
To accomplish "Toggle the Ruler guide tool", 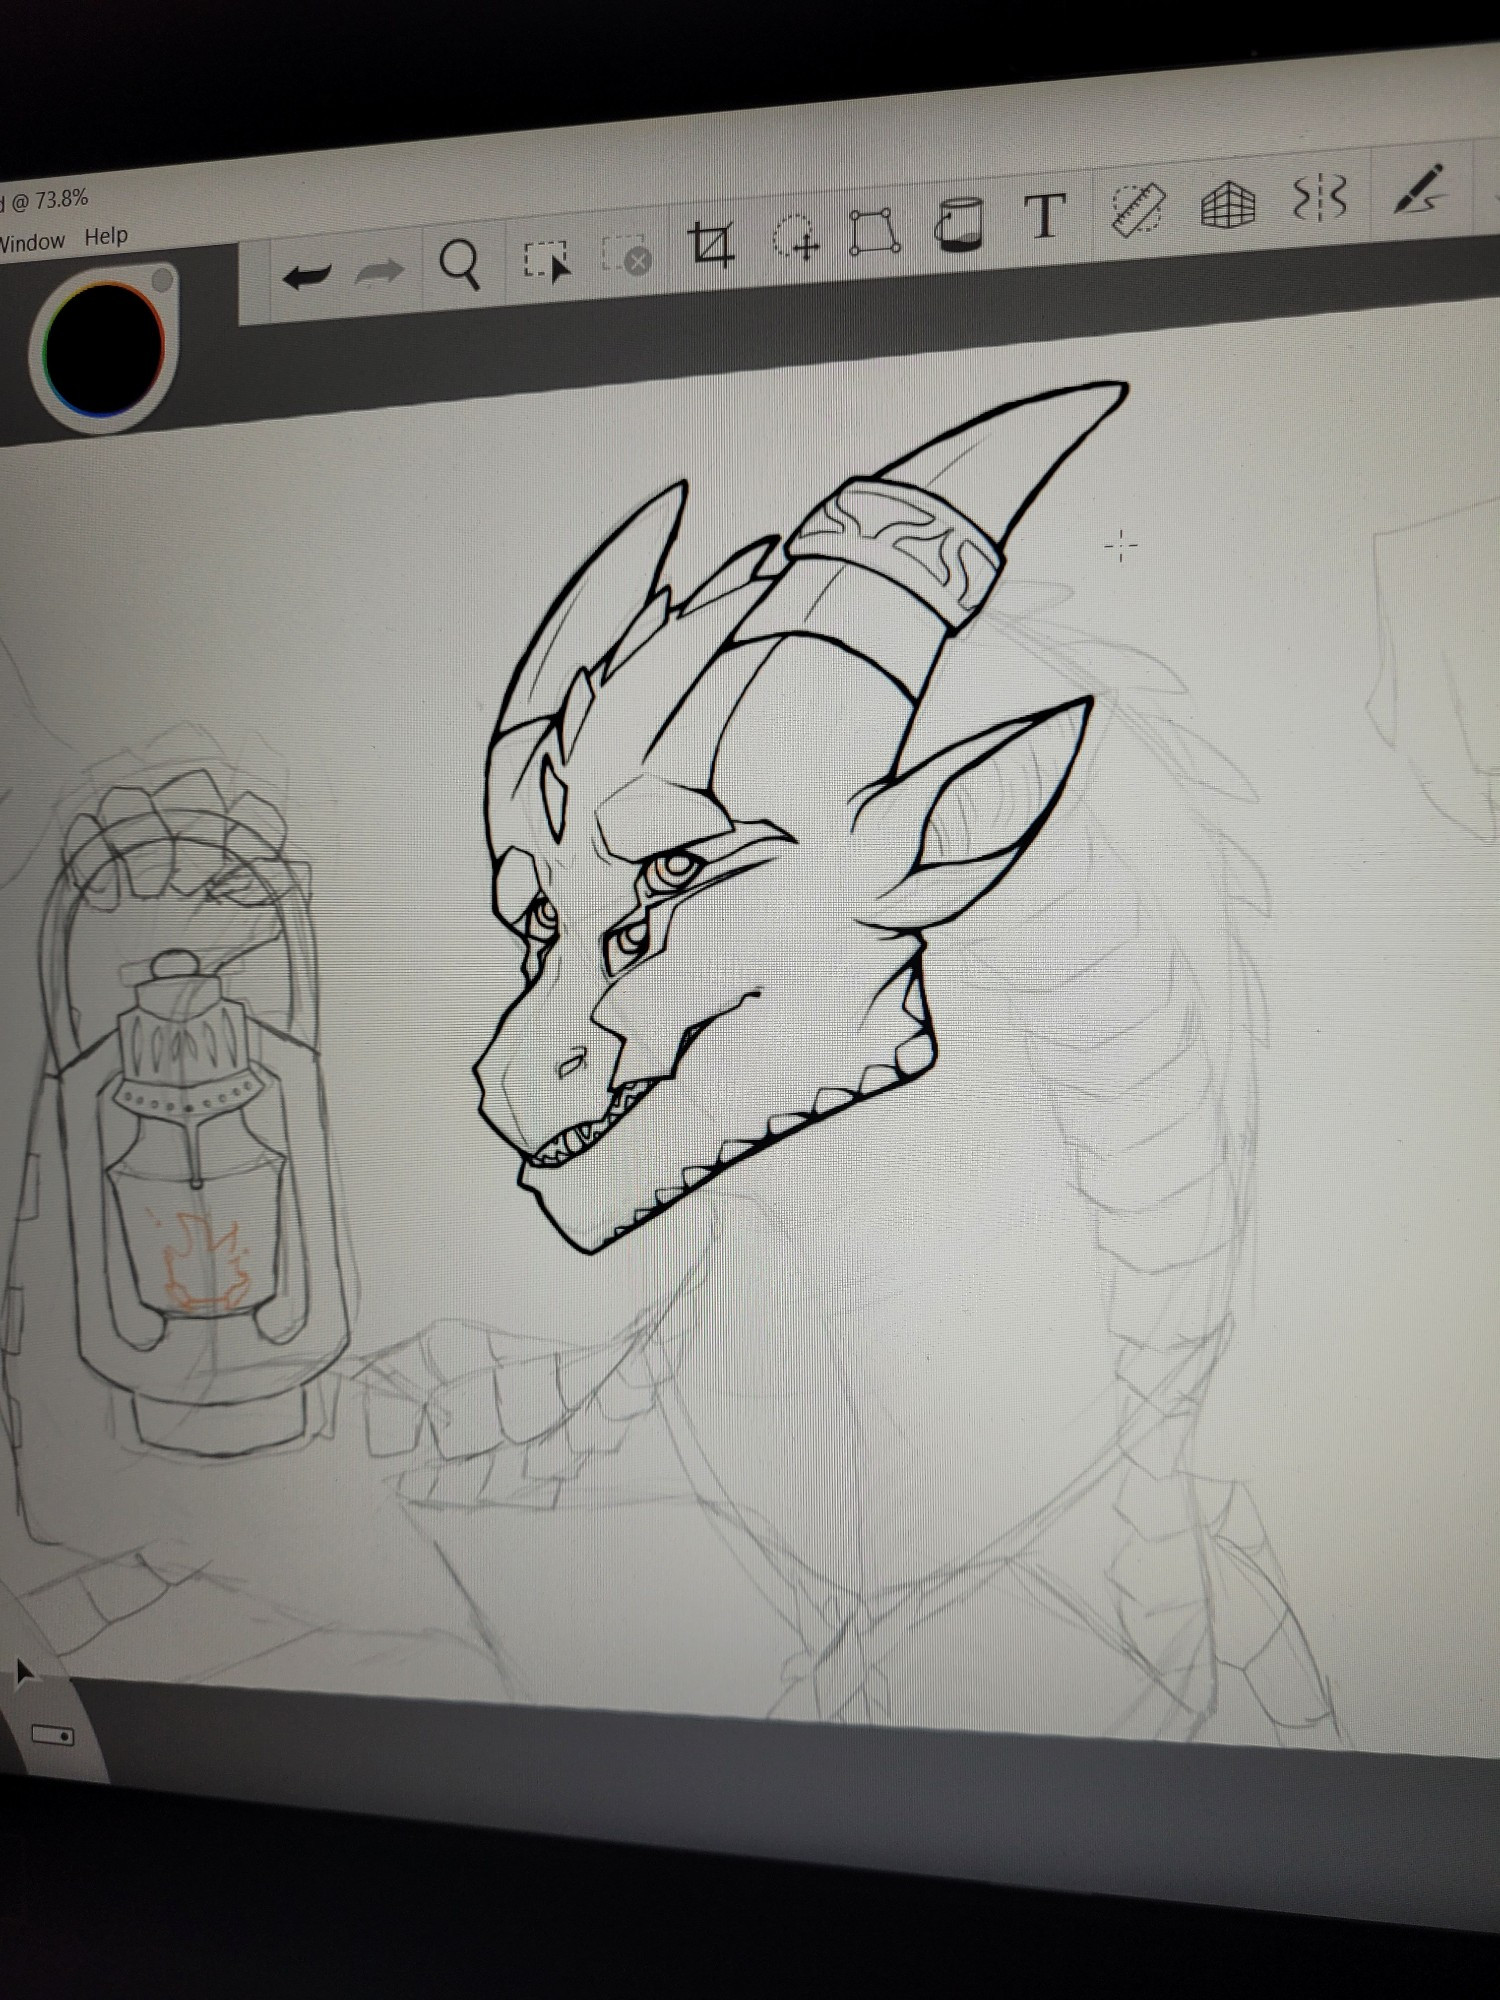I will click(x=1137, y=208).
